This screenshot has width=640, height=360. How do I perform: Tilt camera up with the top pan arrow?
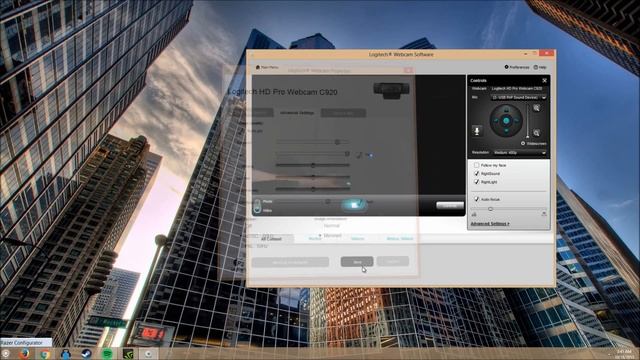tap(506, 109)
